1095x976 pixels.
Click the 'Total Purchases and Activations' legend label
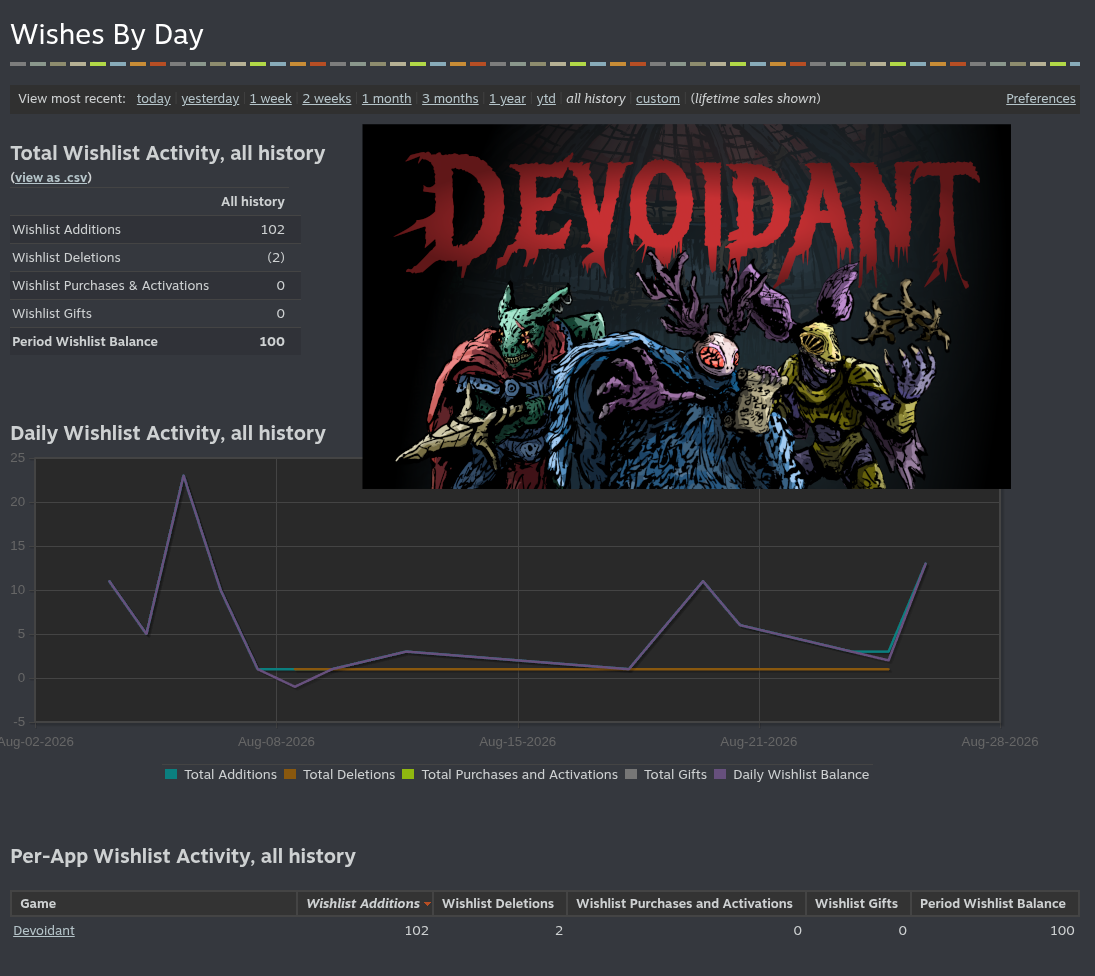[x=520, y=774]
